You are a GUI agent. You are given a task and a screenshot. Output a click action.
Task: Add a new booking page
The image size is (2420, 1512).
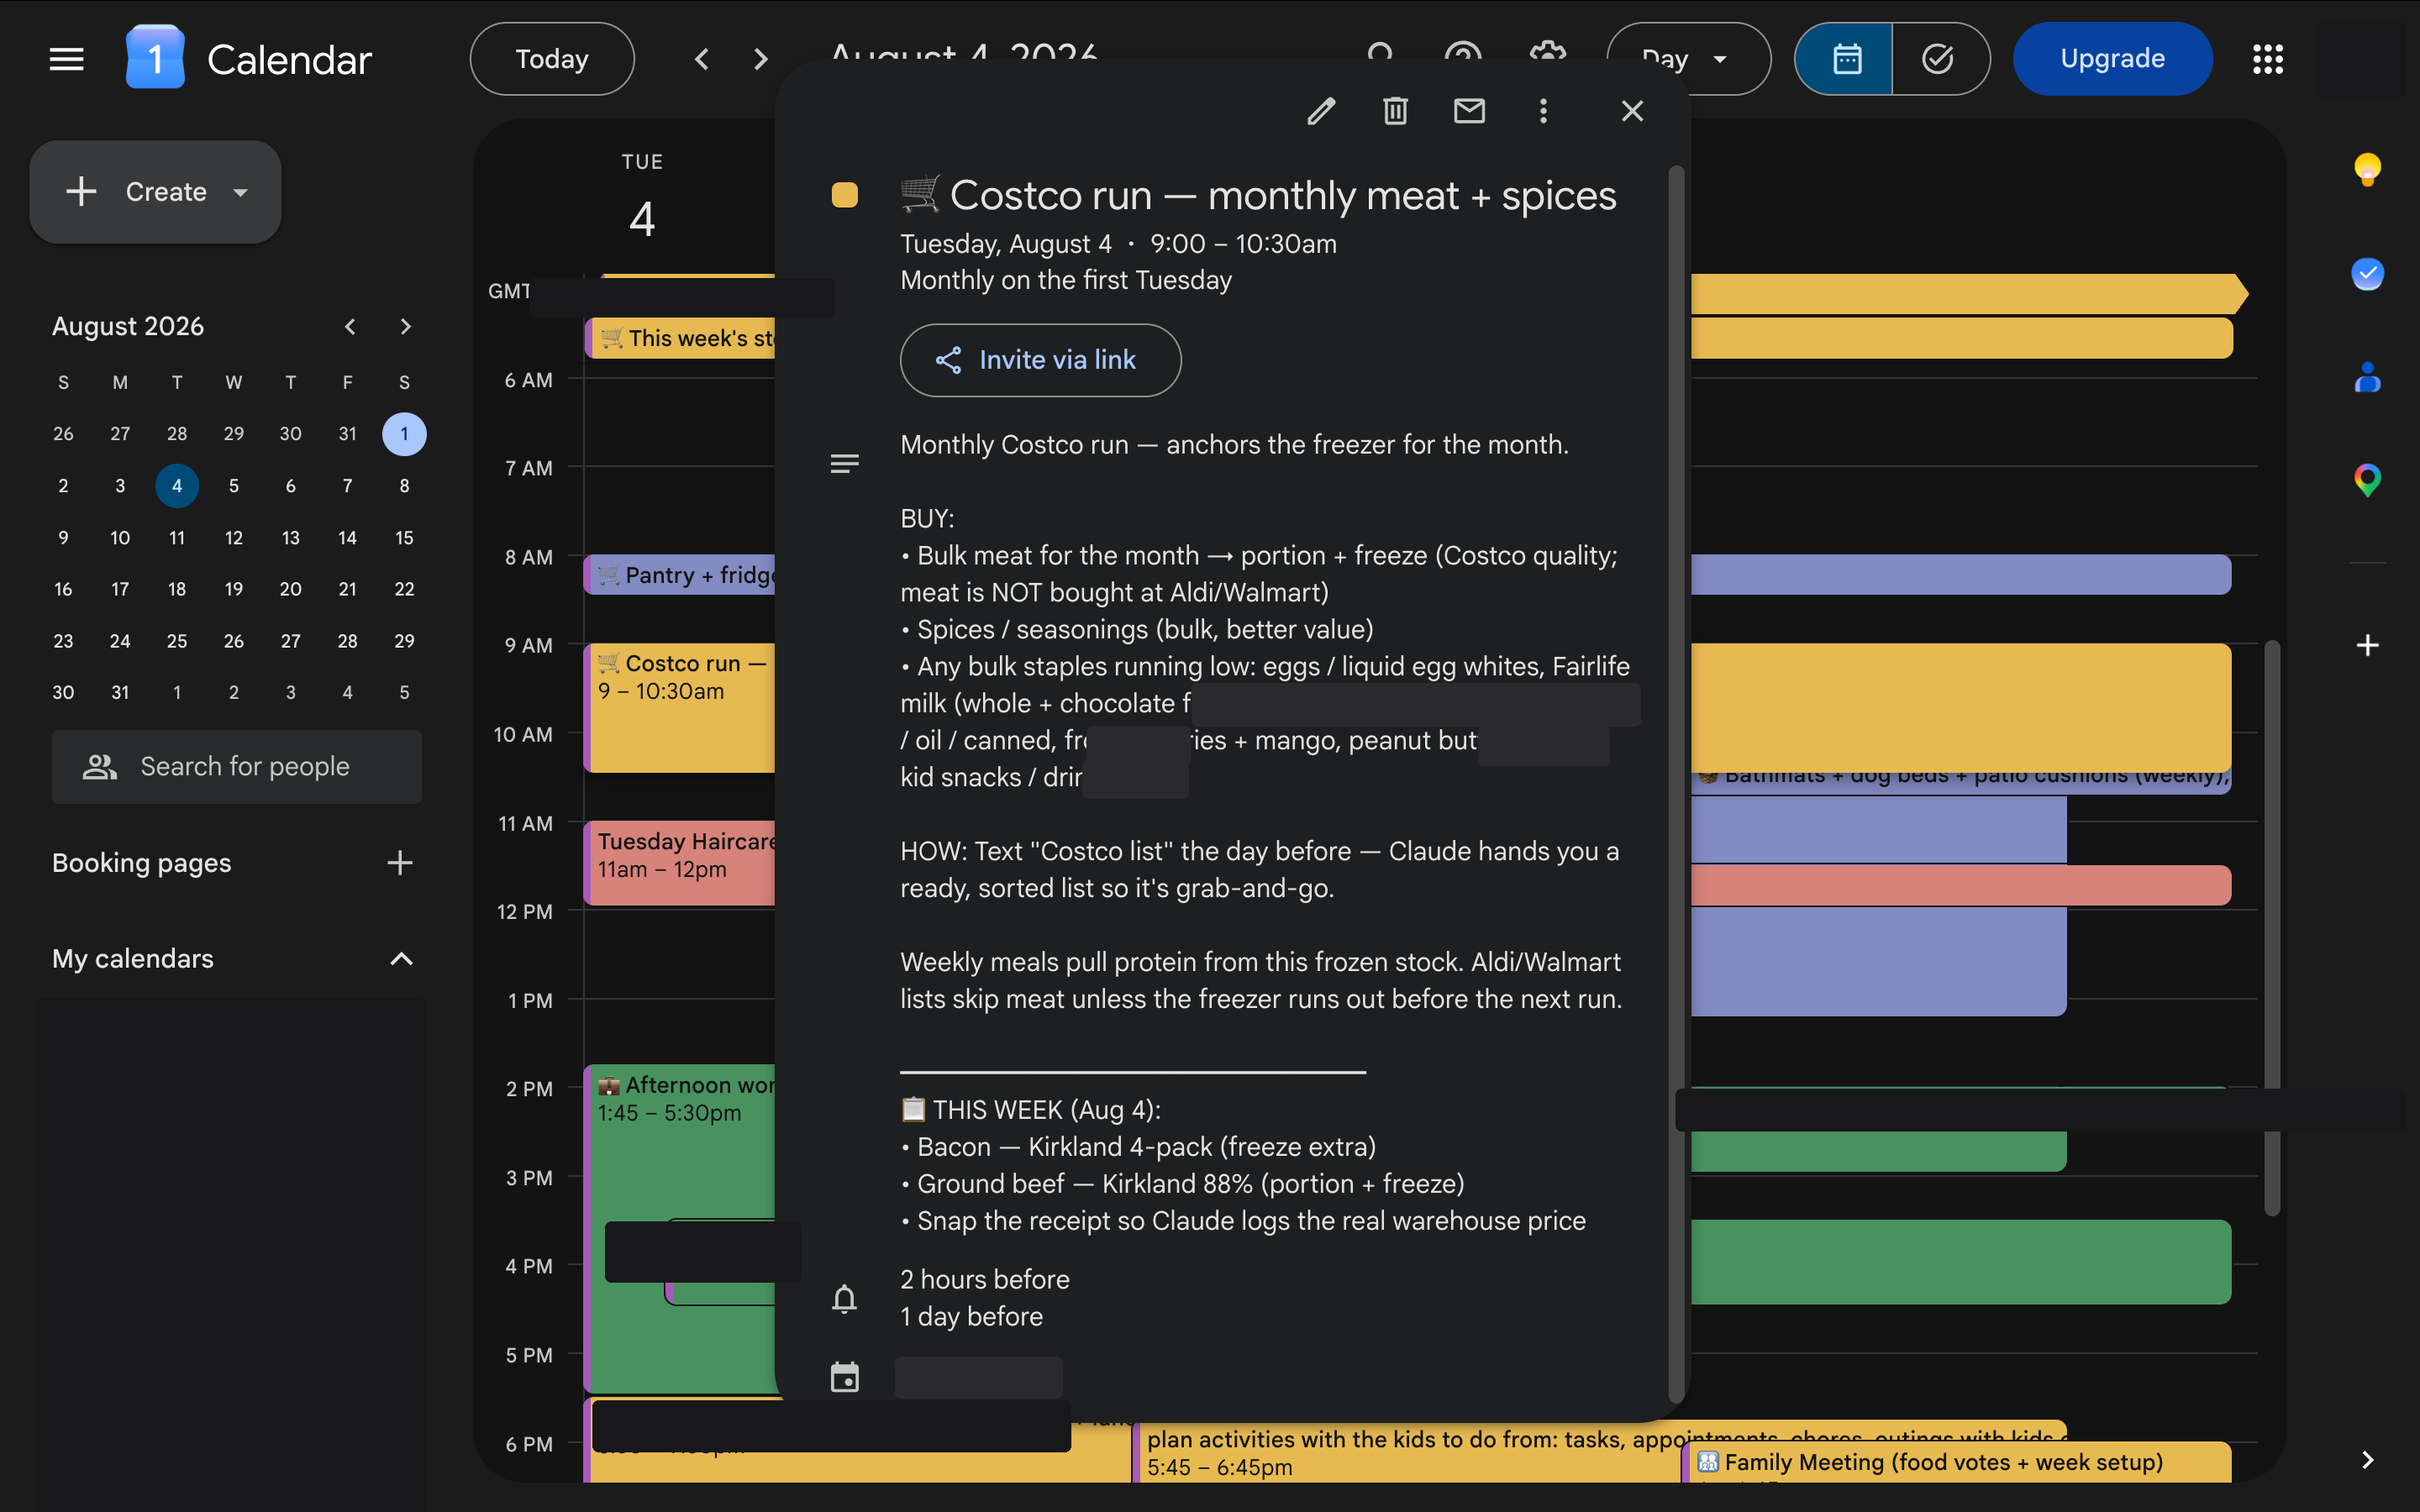pos(400,863)
